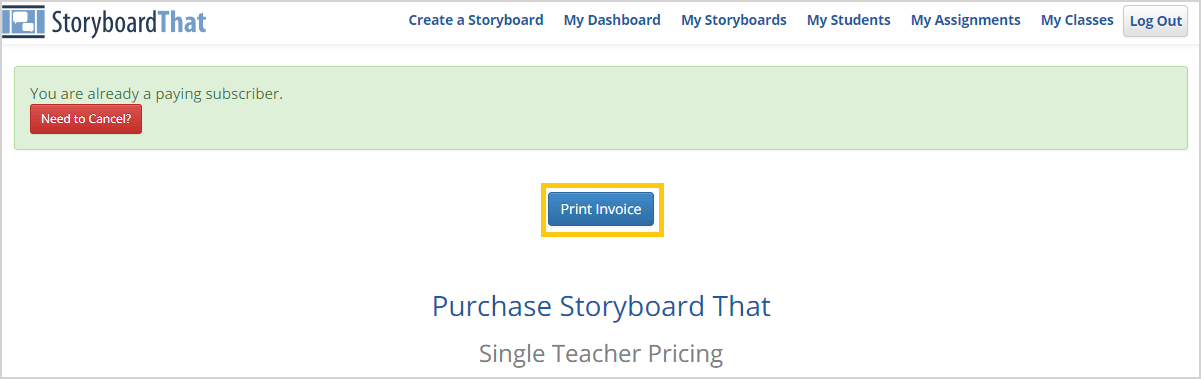Screen dimensions: 1201x379
Task: Click the already a paying subscriber message
Action: pos(157,93)
